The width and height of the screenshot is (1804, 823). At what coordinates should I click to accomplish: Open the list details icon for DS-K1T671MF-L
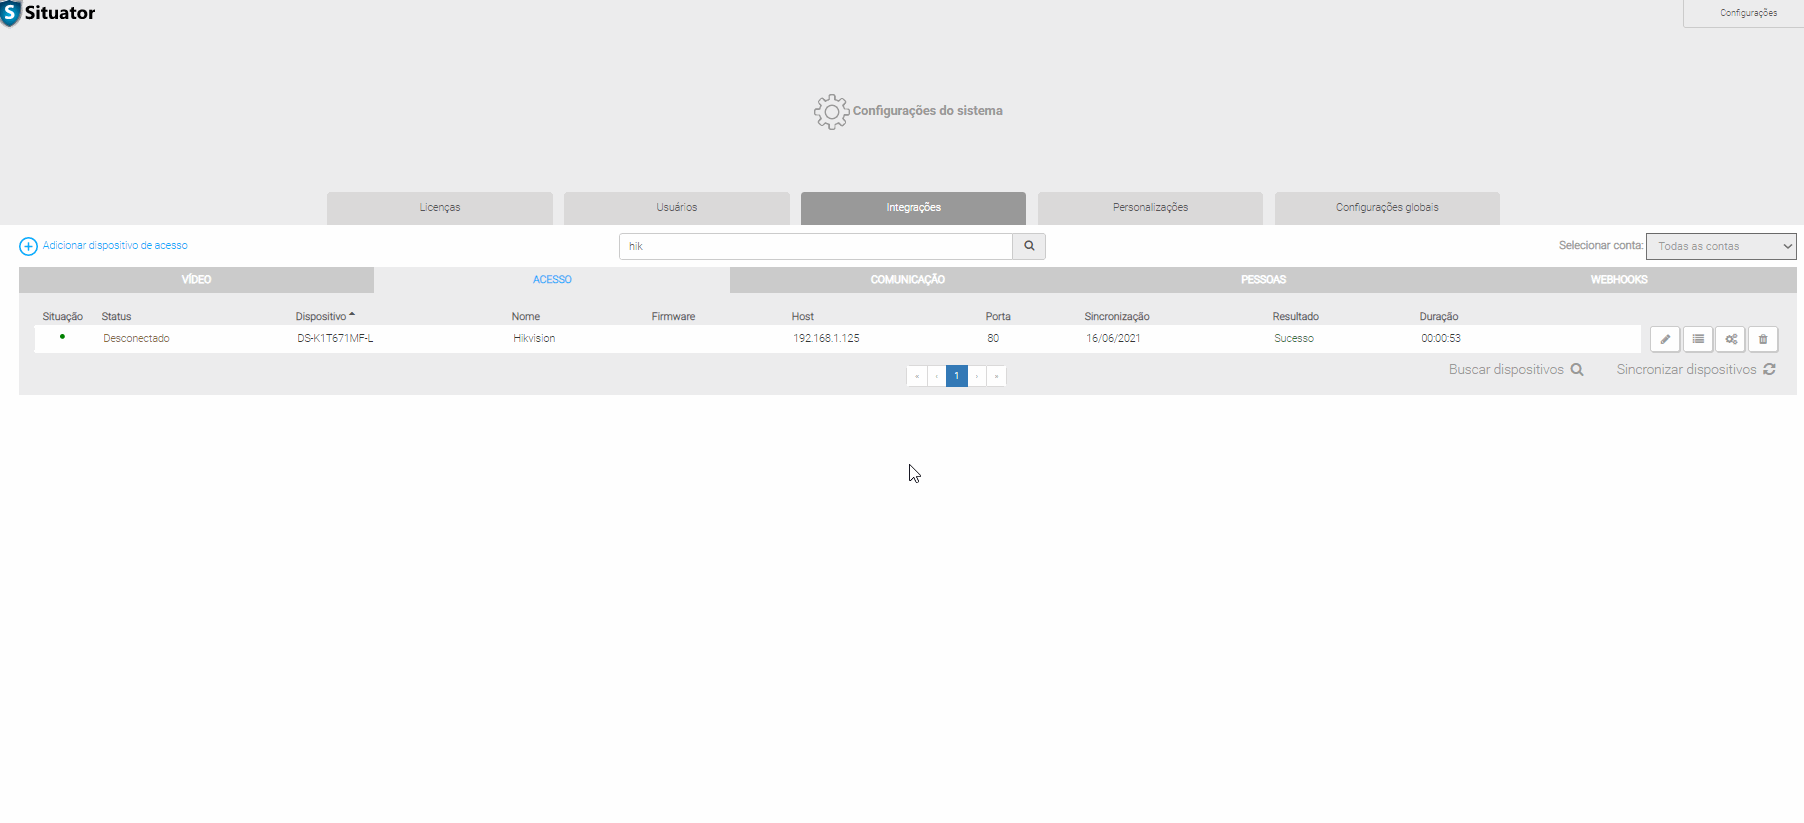tap(1697, 339)
